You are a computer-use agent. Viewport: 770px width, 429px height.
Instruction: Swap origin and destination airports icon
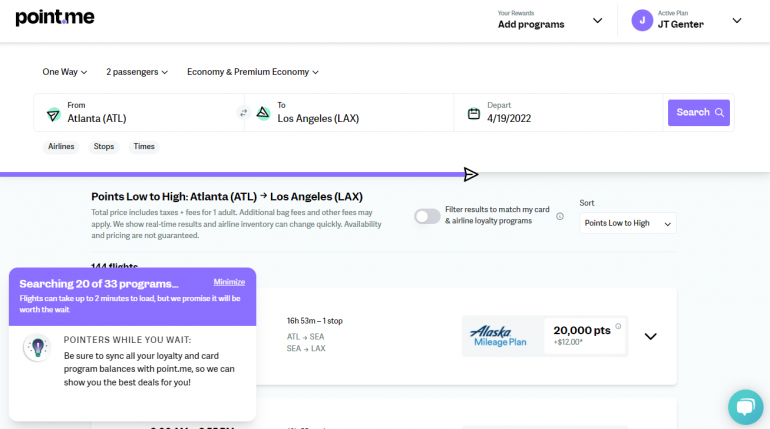pos(243,113)
